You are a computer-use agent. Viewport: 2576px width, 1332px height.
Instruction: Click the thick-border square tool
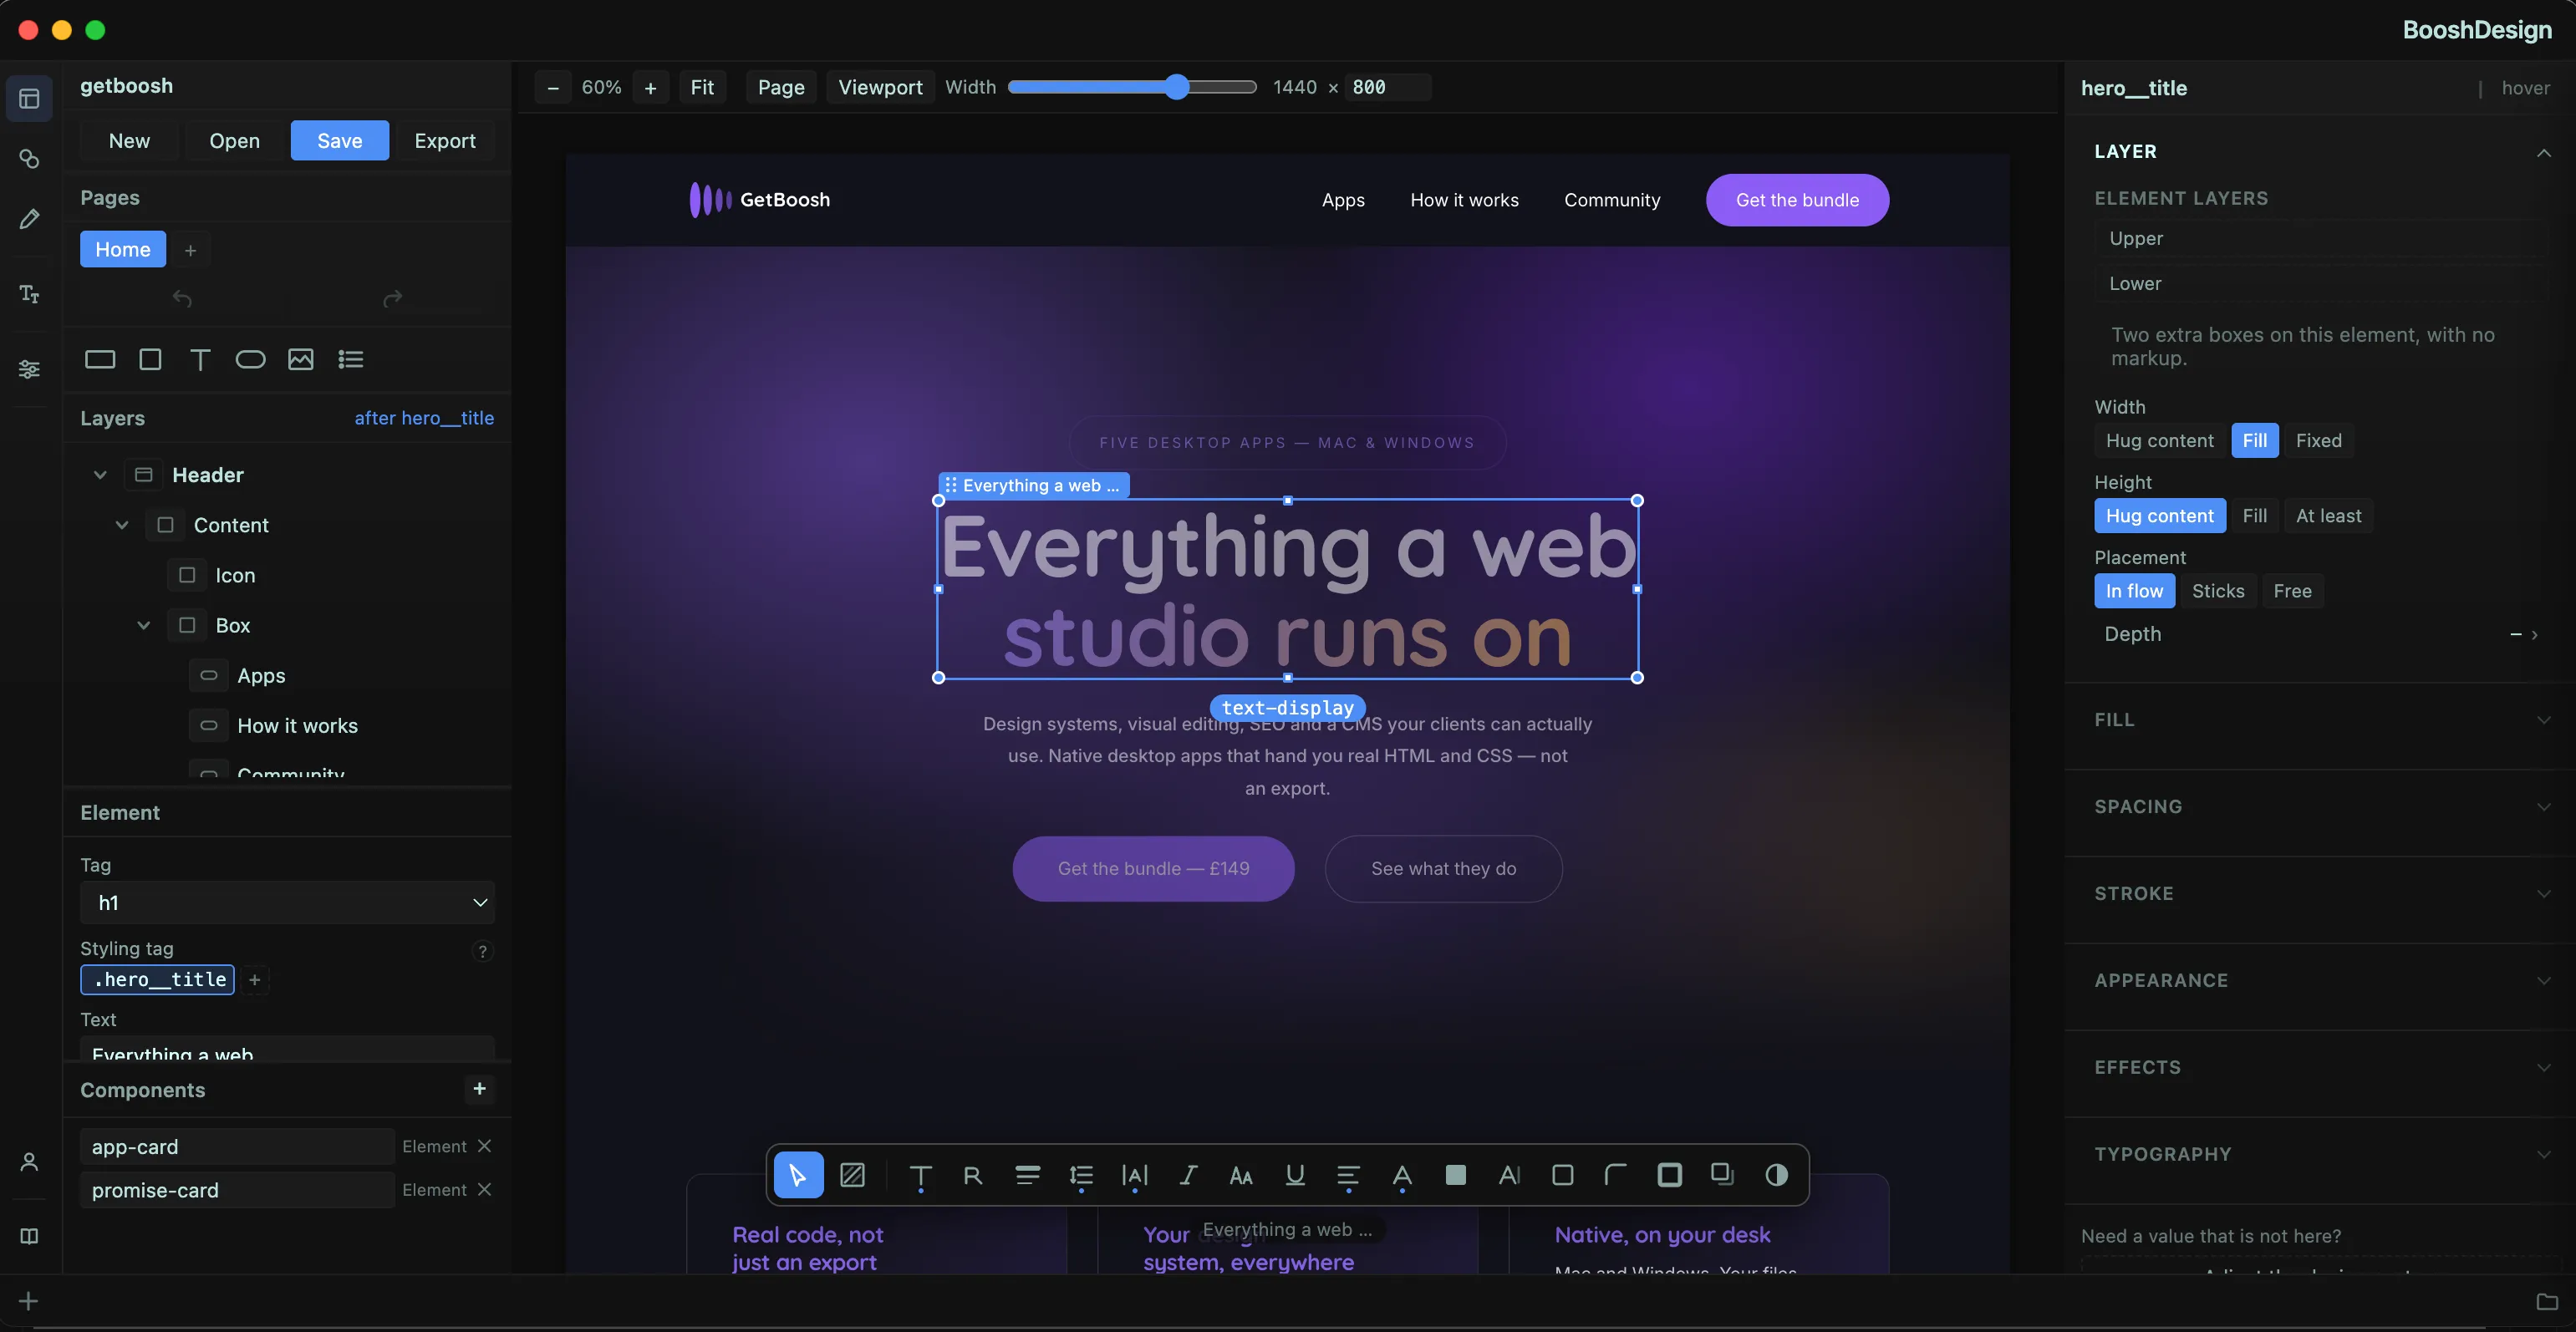[1670, 1175]
